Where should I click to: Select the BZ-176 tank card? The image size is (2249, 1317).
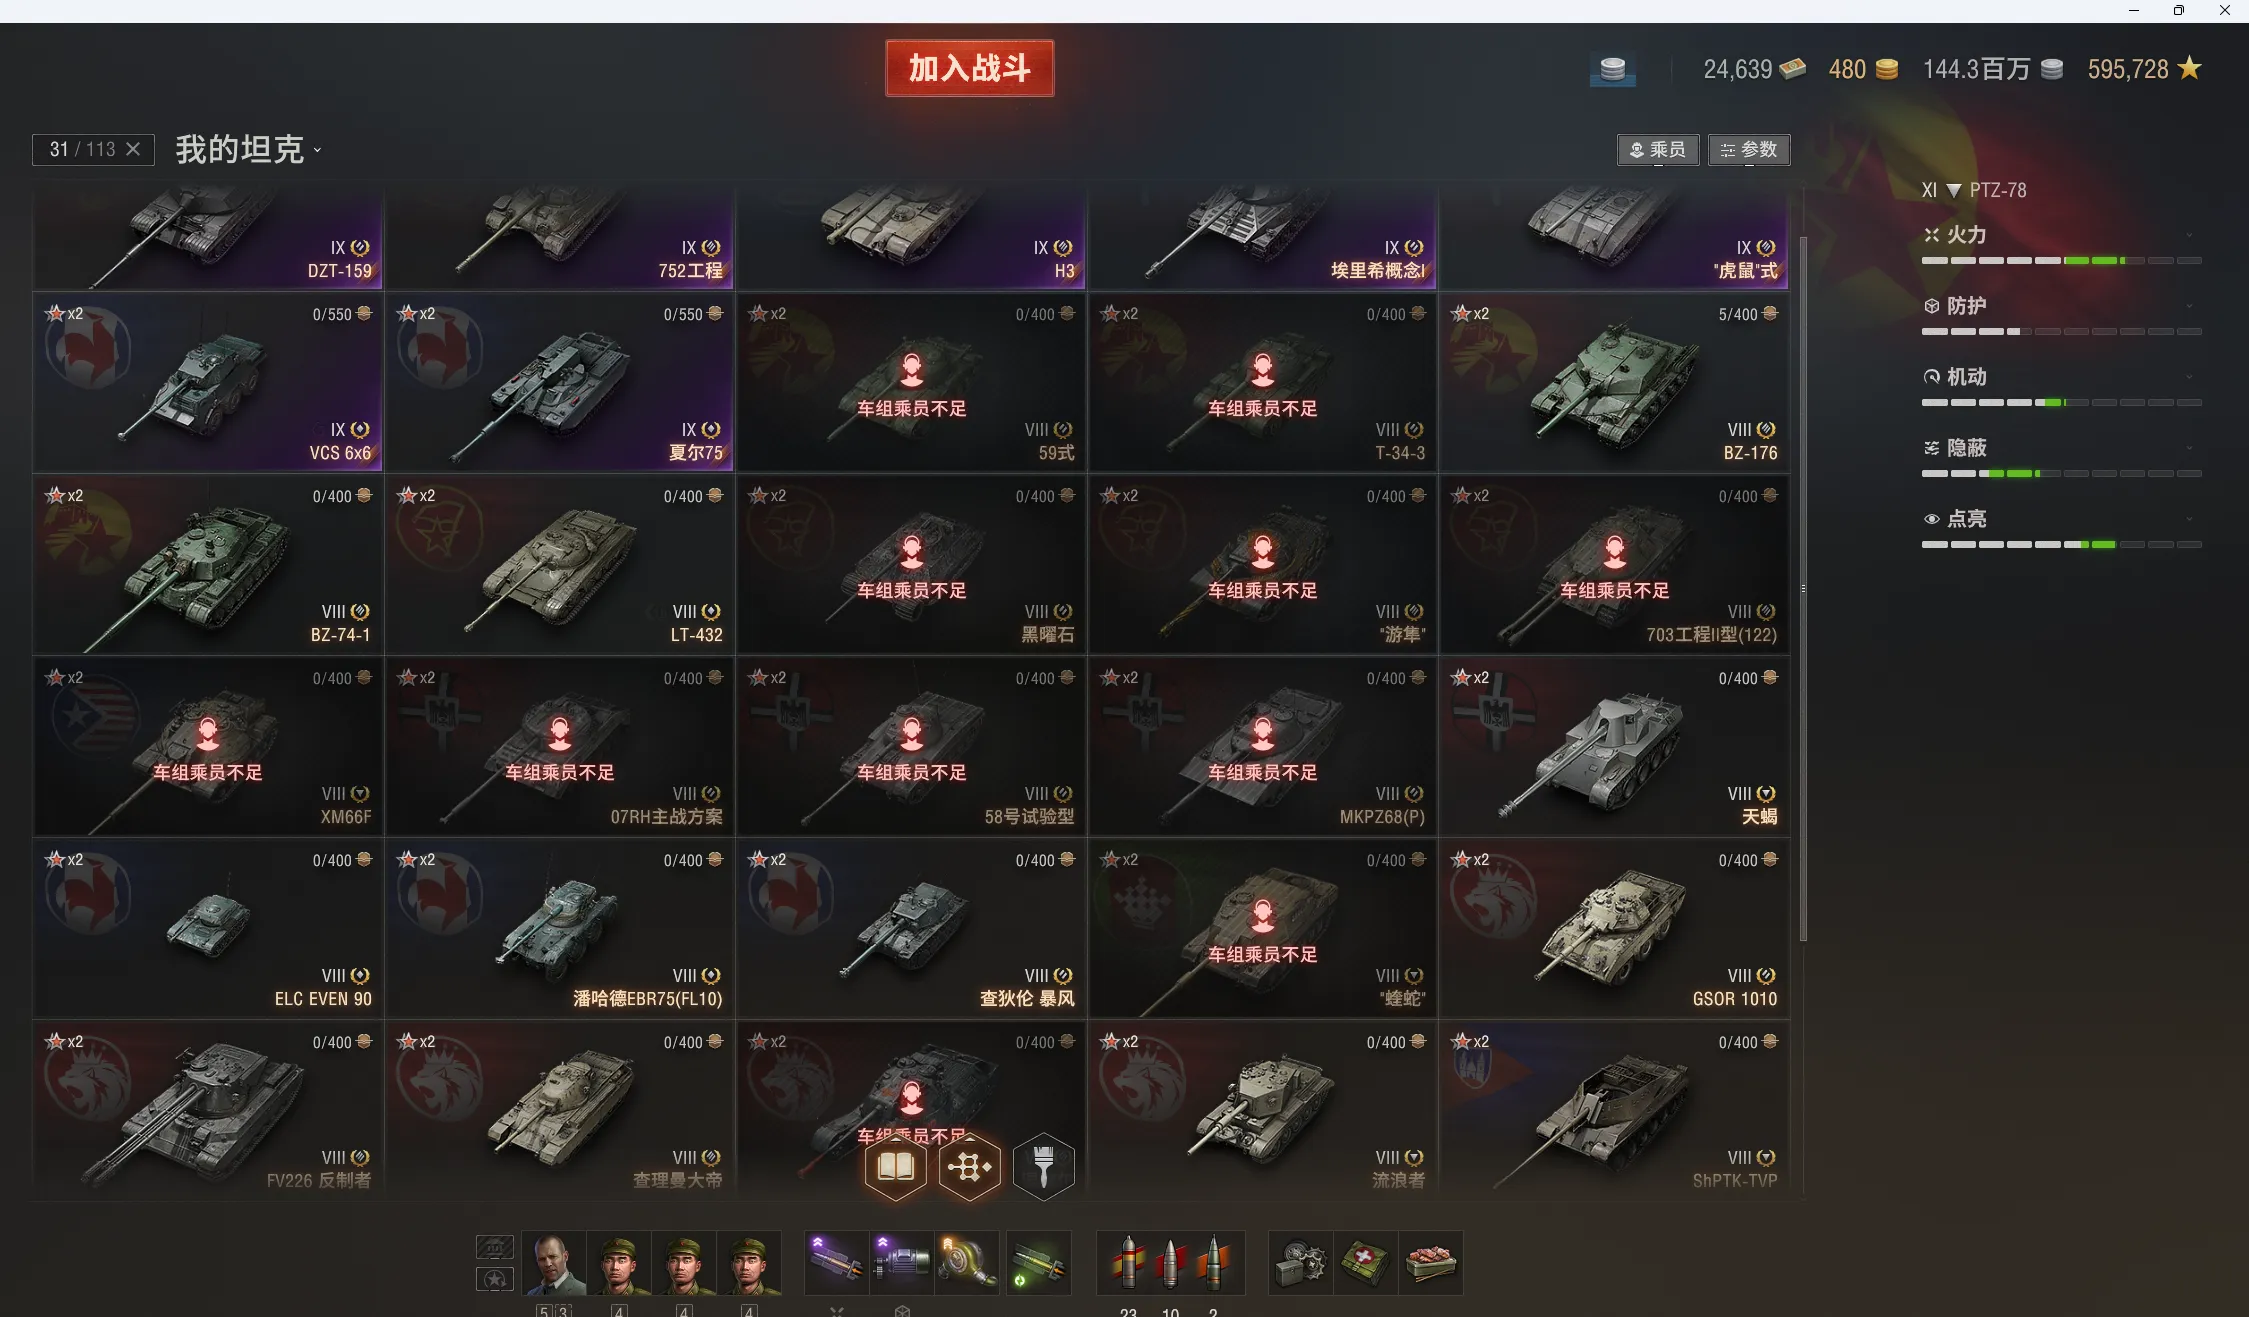pyautogui.click(x=1613, y=382)
